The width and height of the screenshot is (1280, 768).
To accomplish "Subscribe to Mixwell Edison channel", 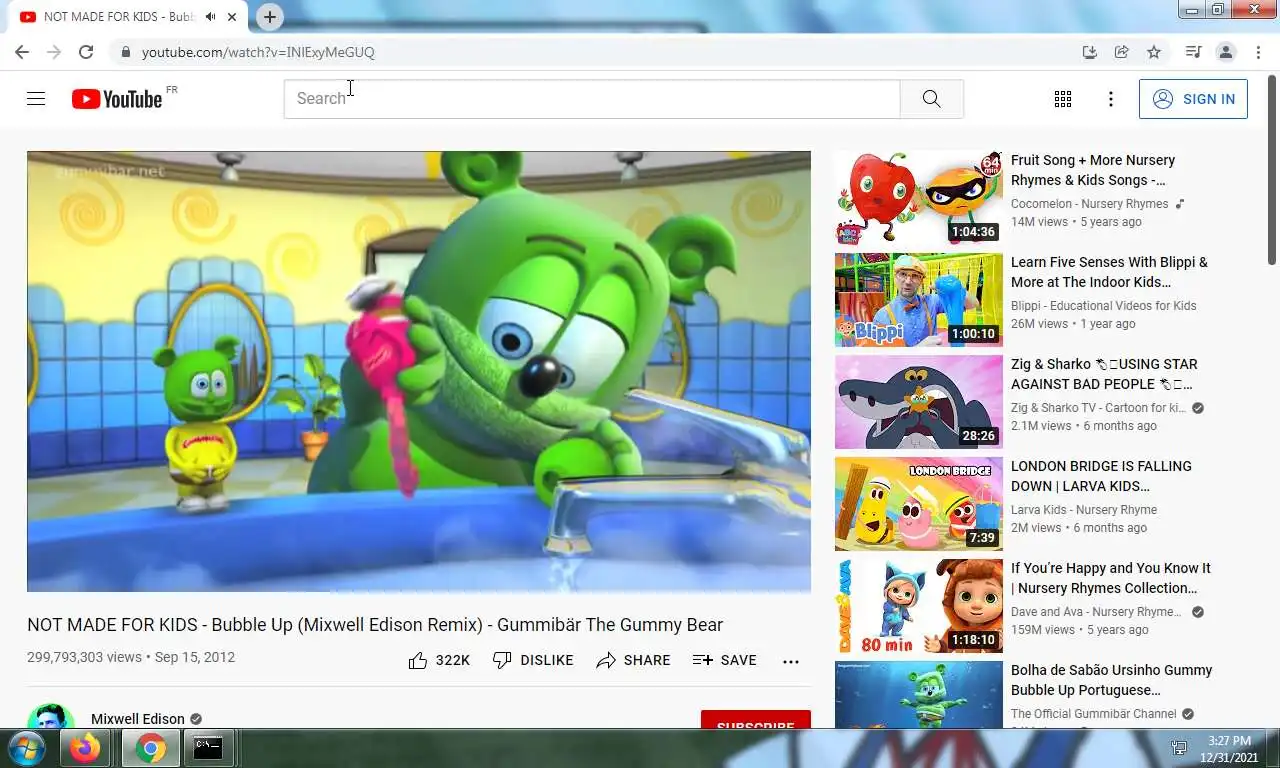I will coord(756,719).
